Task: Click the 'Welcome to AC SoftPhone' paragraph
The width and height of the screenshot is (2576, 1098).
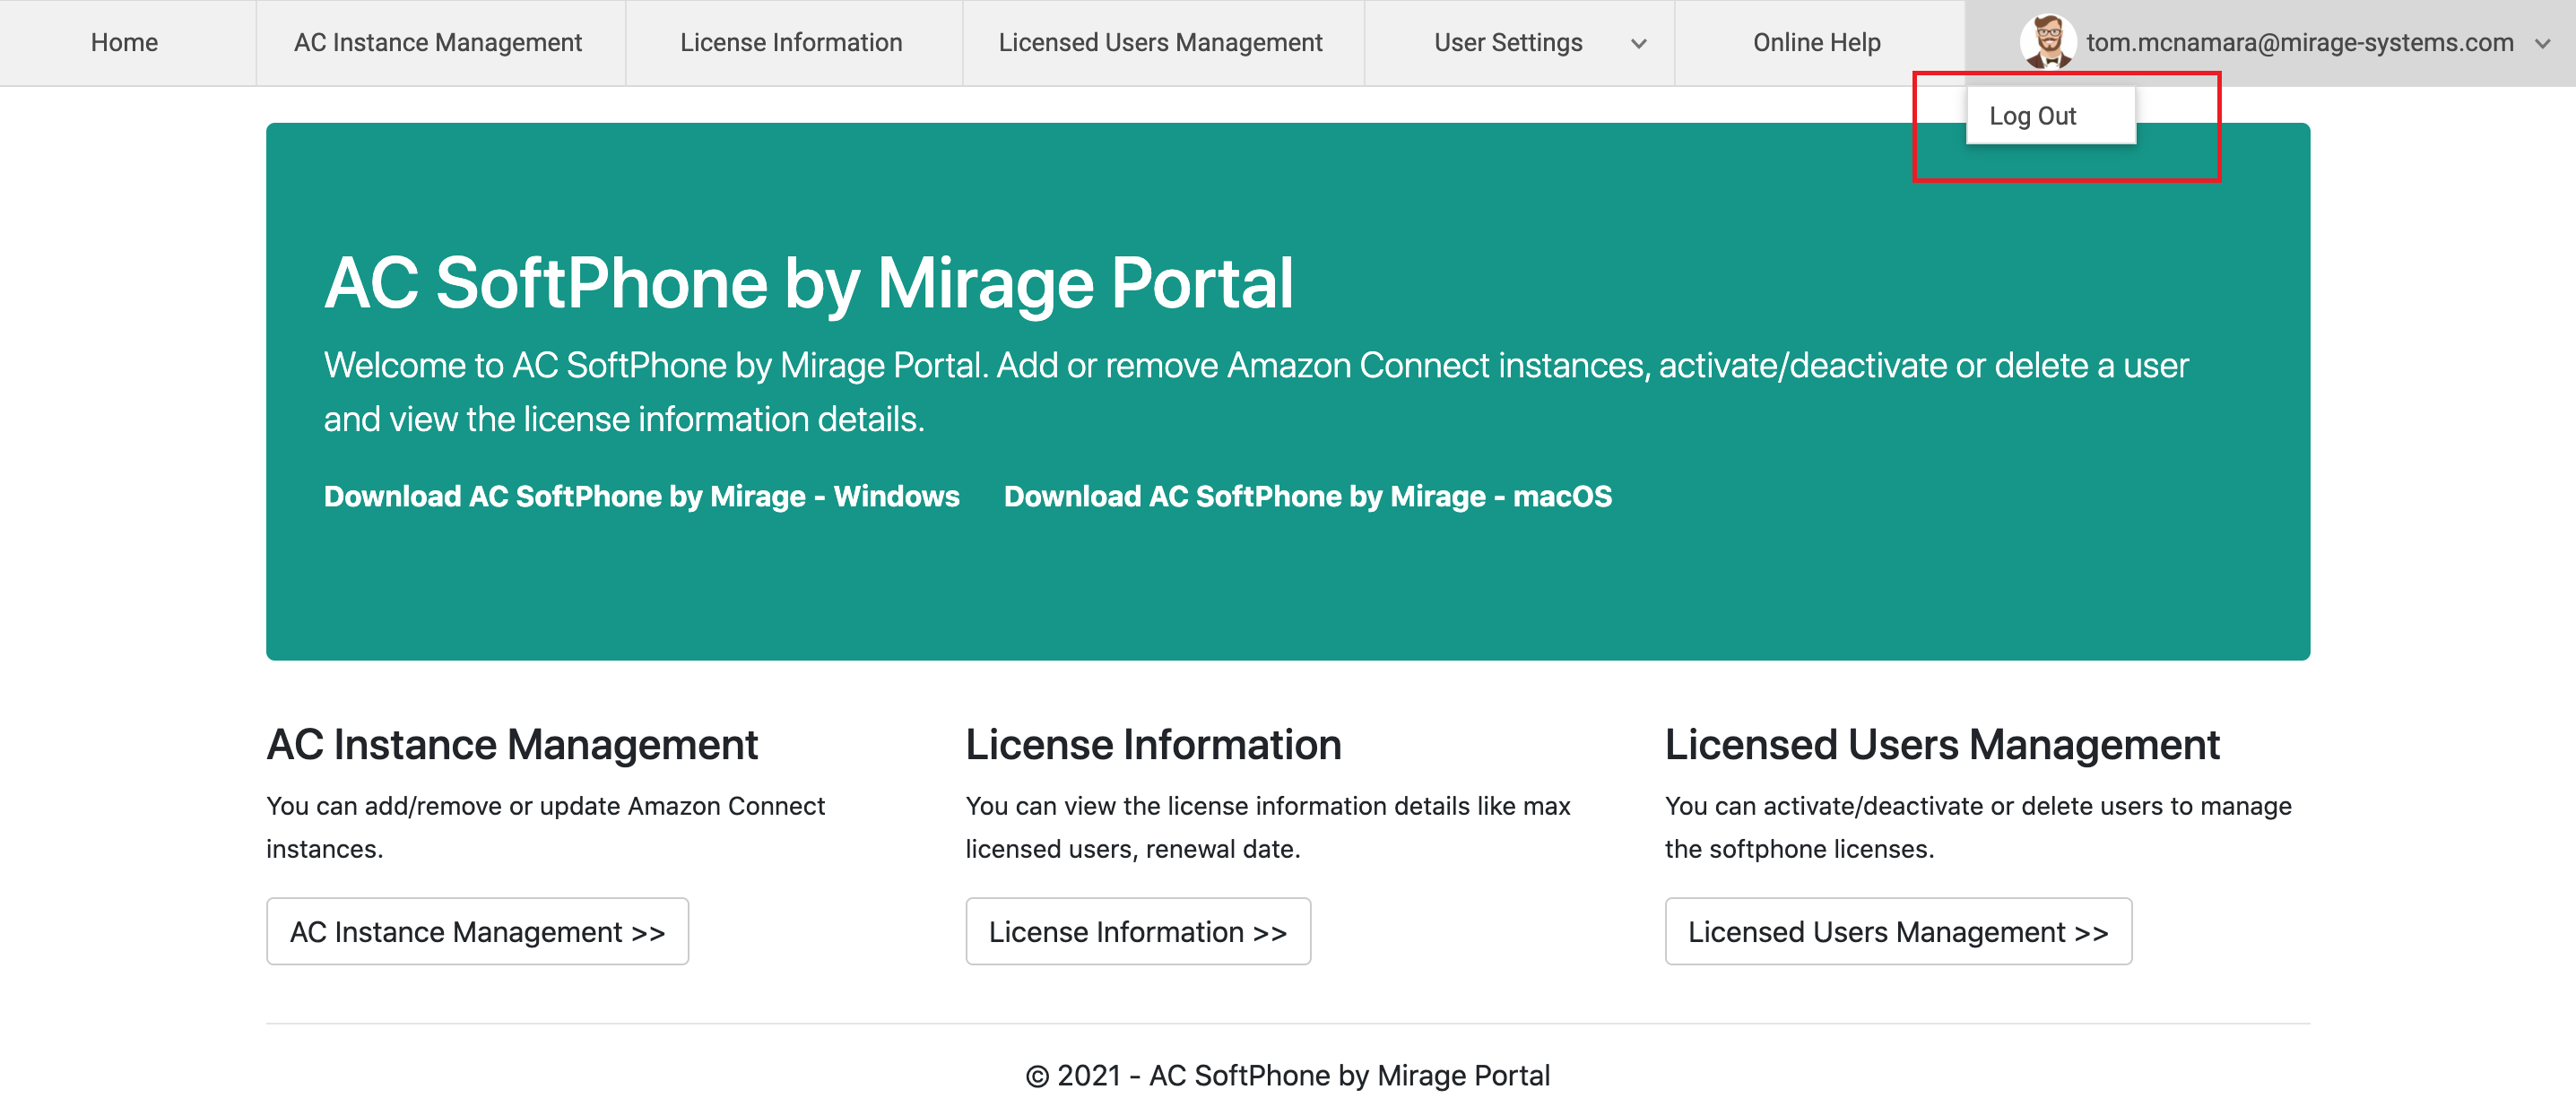Action: click(1256, 392)
